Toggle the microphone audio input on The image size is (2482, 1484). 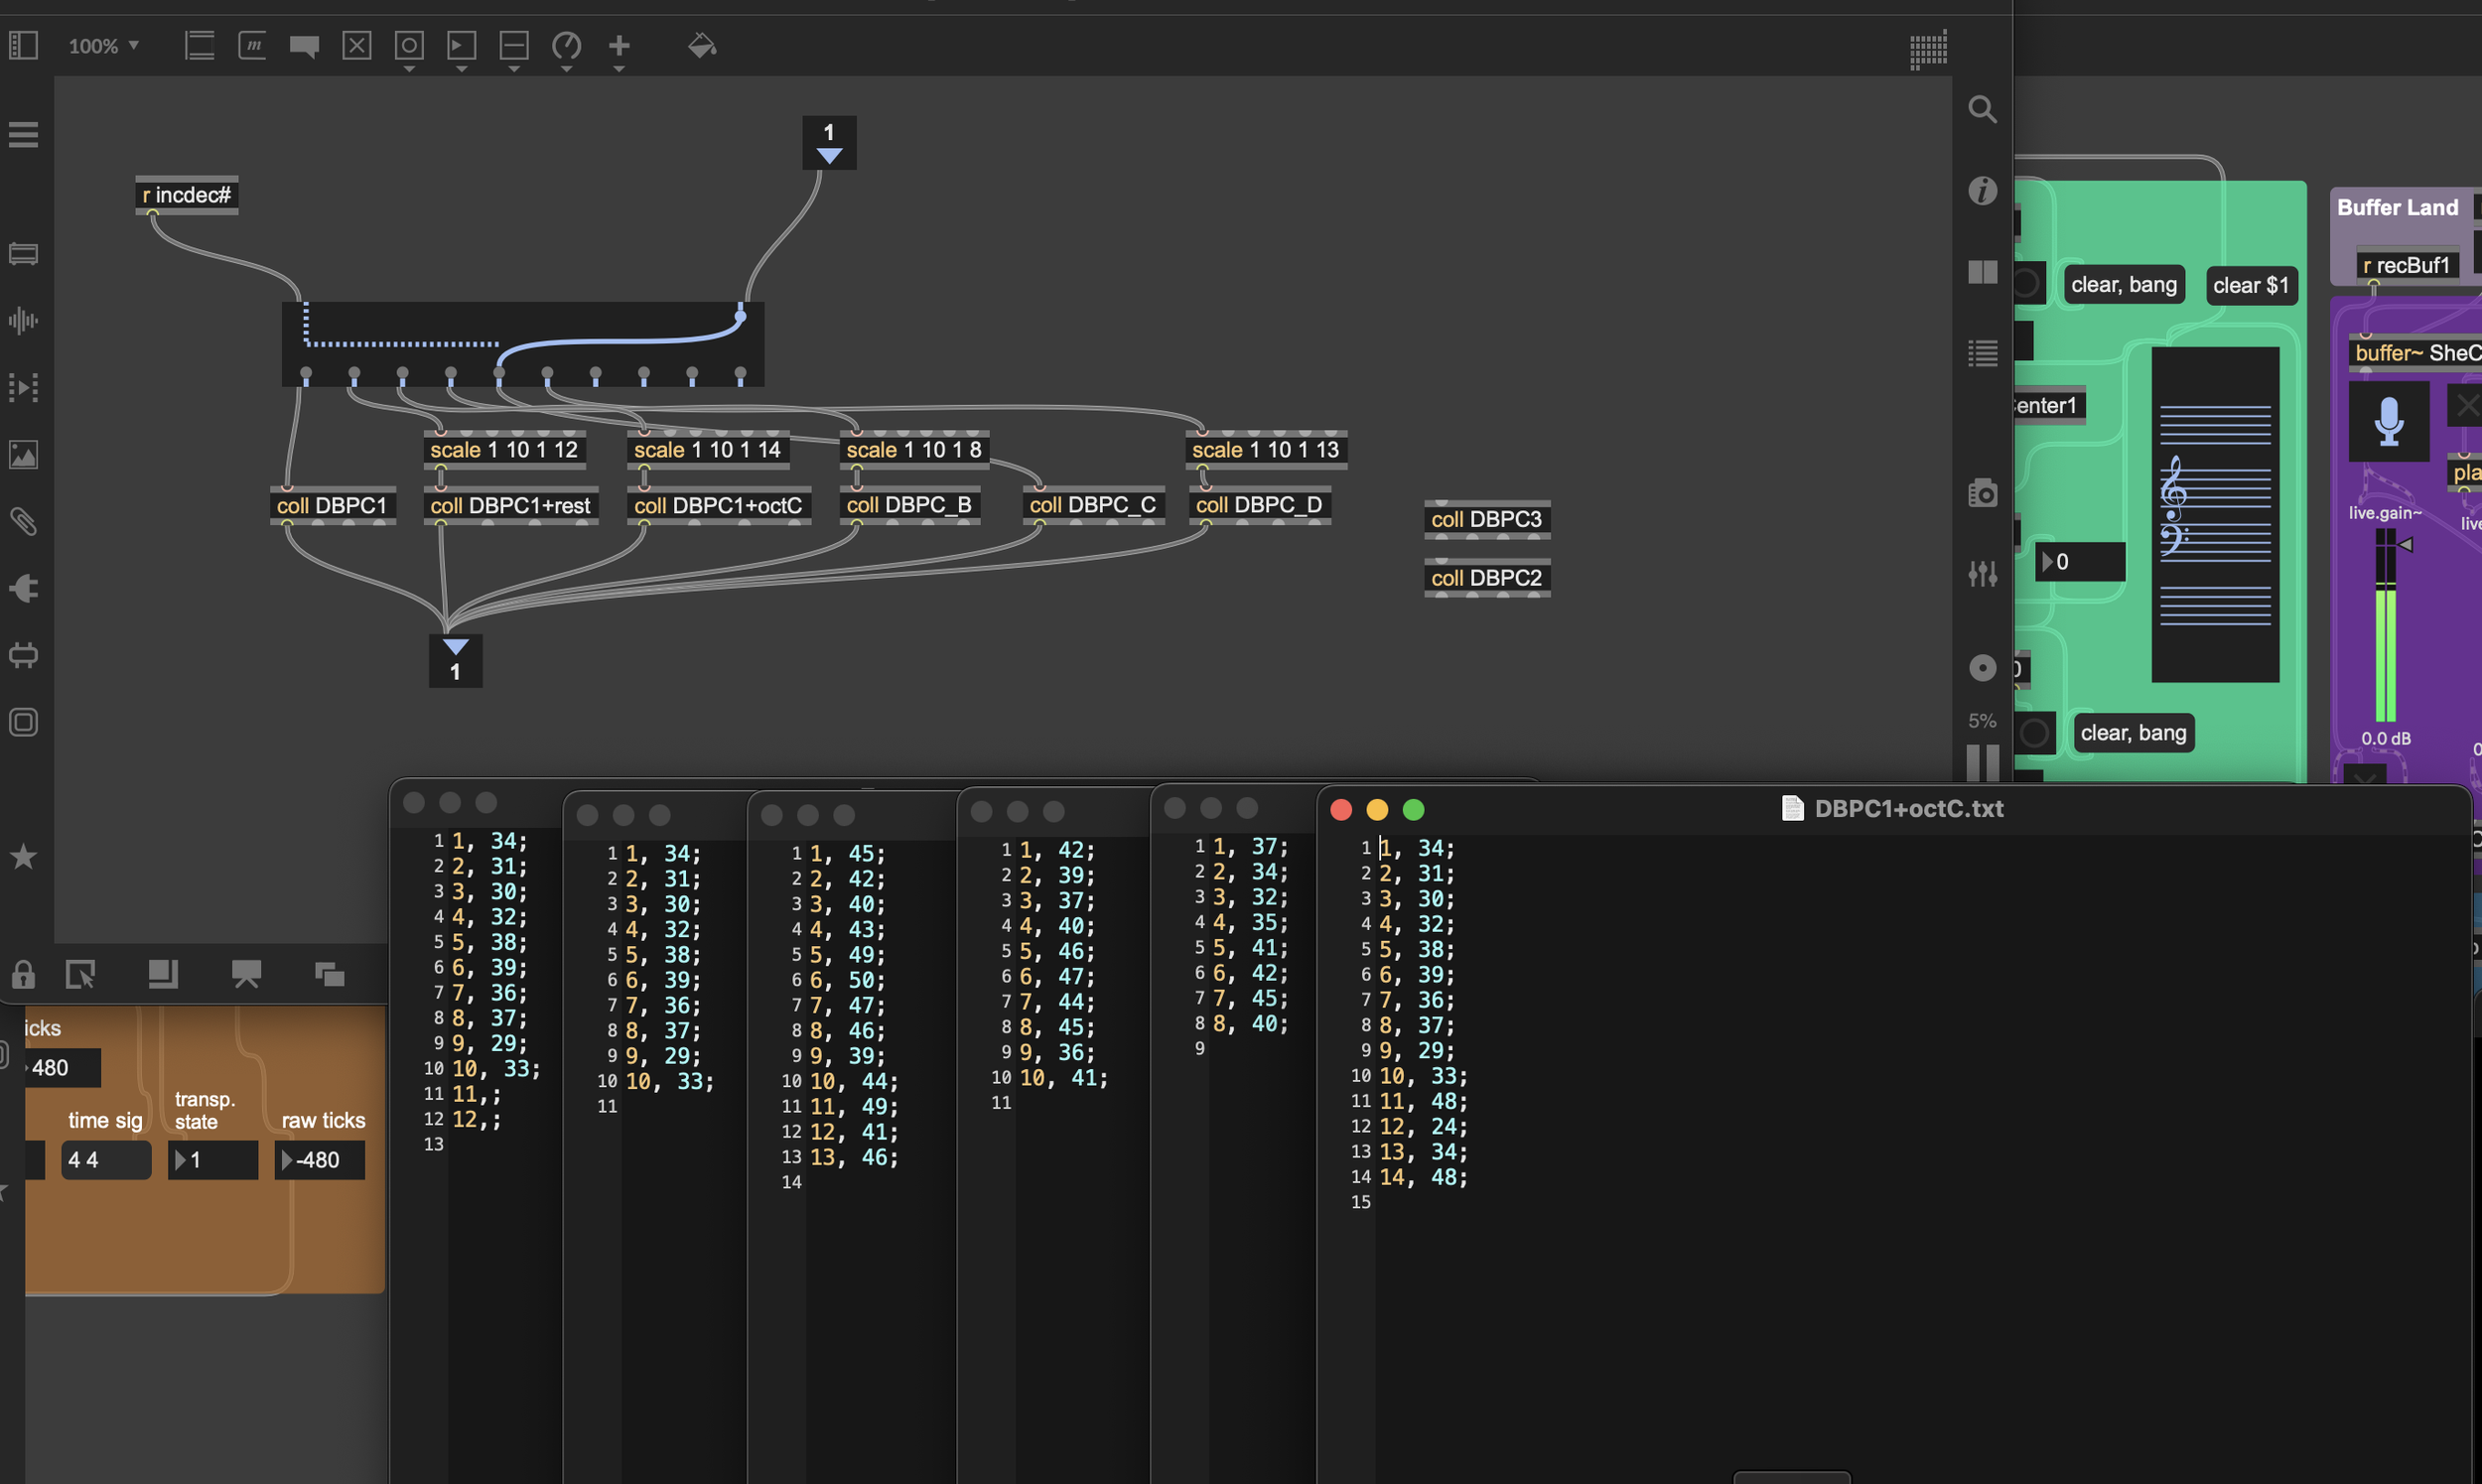click(x=2388, y=421)
